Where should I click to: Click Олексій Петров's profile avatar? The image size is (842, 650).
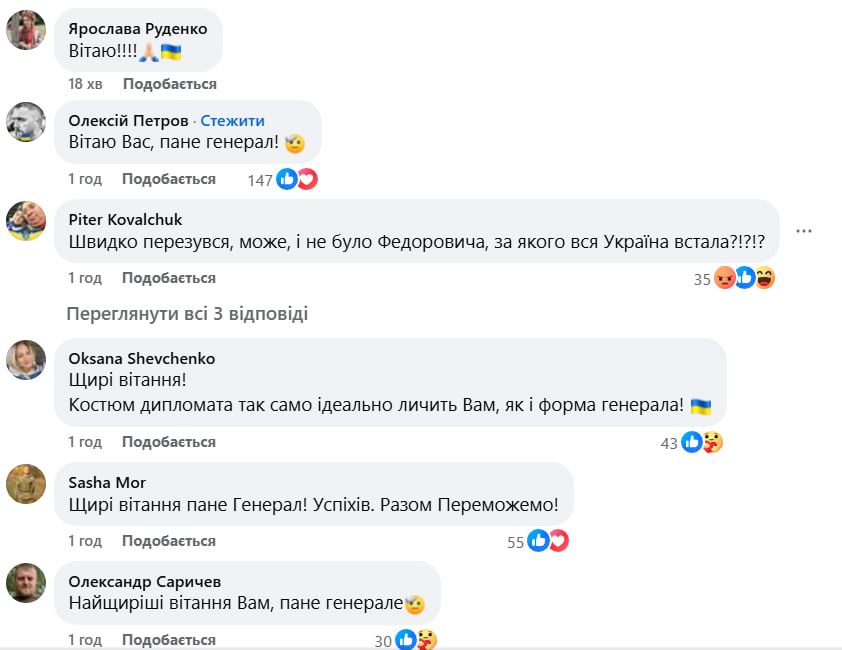coord(25,122)
